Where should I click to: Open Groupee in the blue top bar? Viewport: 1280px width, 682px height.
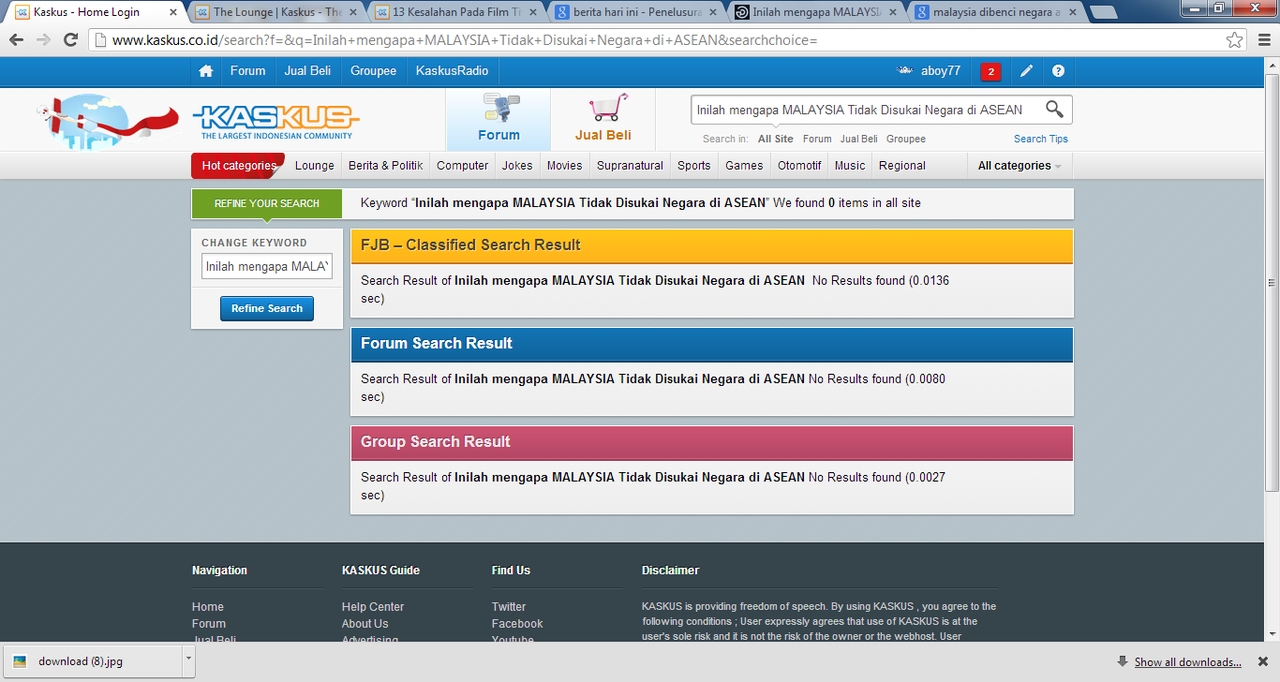coord(373,71)
